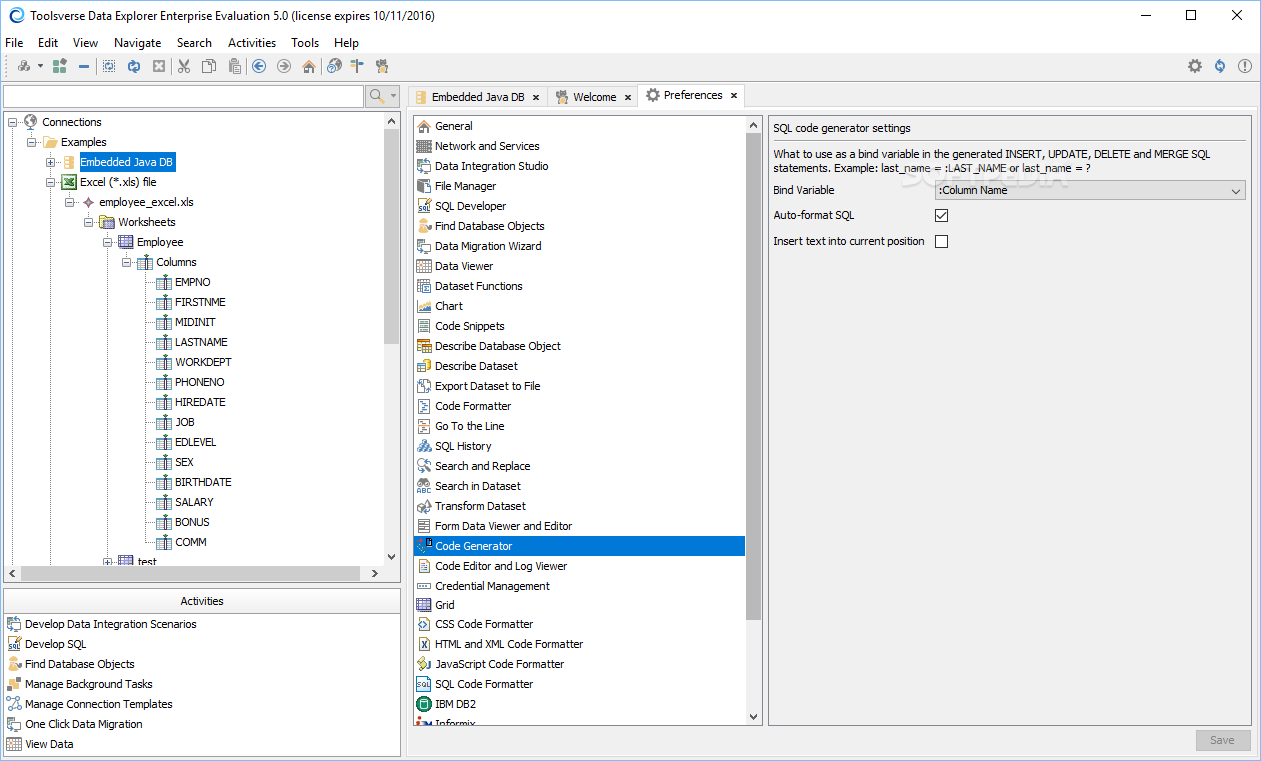Open Find Database Objects activity

pyautogui.click(x=80, y=664)
